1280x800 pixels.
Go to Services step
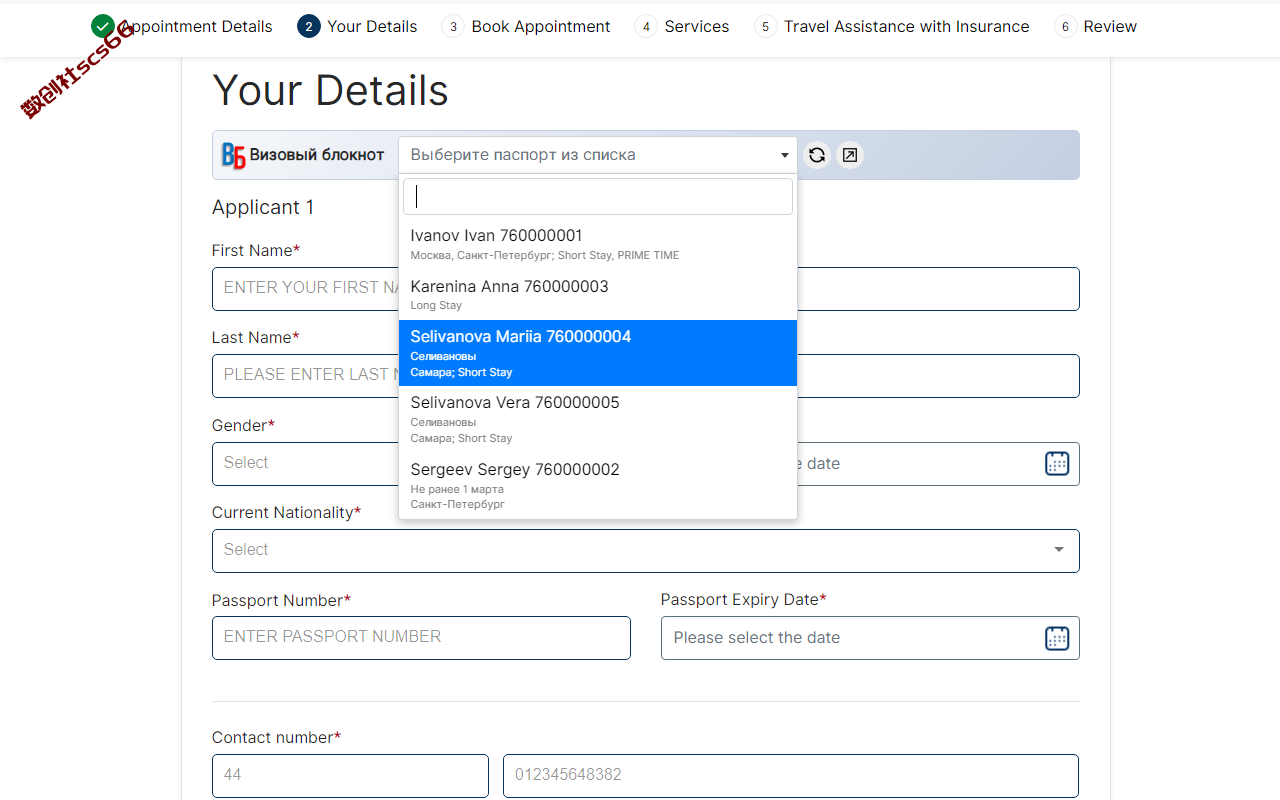click(x=682, y=27)
